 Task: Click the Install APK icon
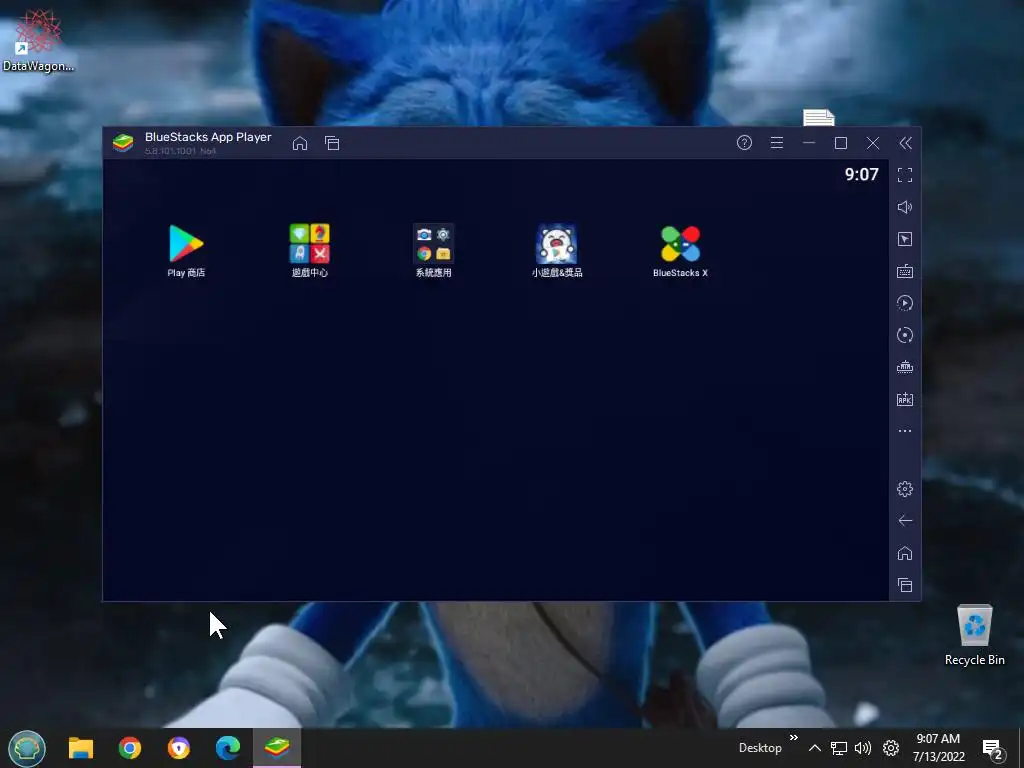(x=904, y=399)
